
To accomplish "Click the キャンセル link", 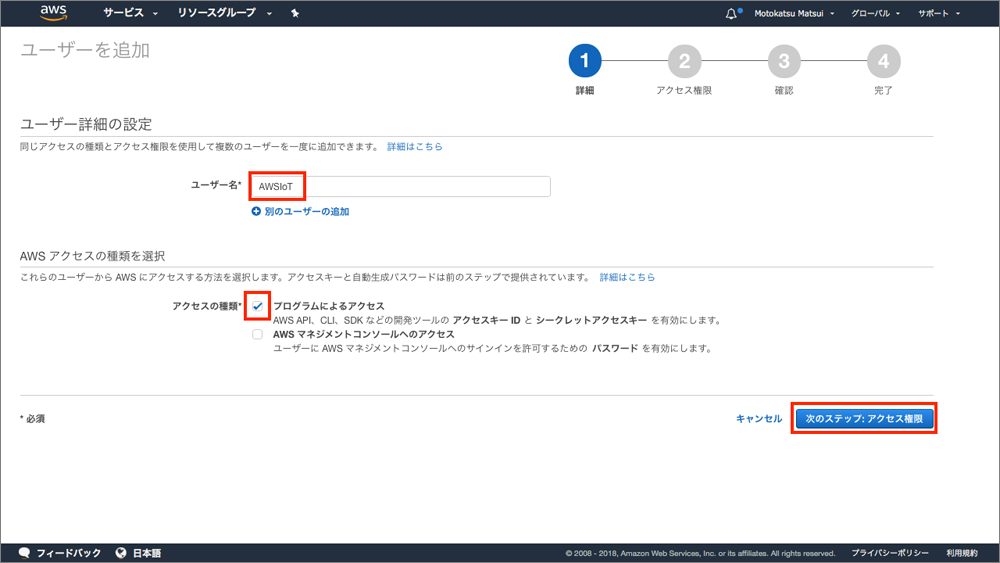I will tap(759, 419).
